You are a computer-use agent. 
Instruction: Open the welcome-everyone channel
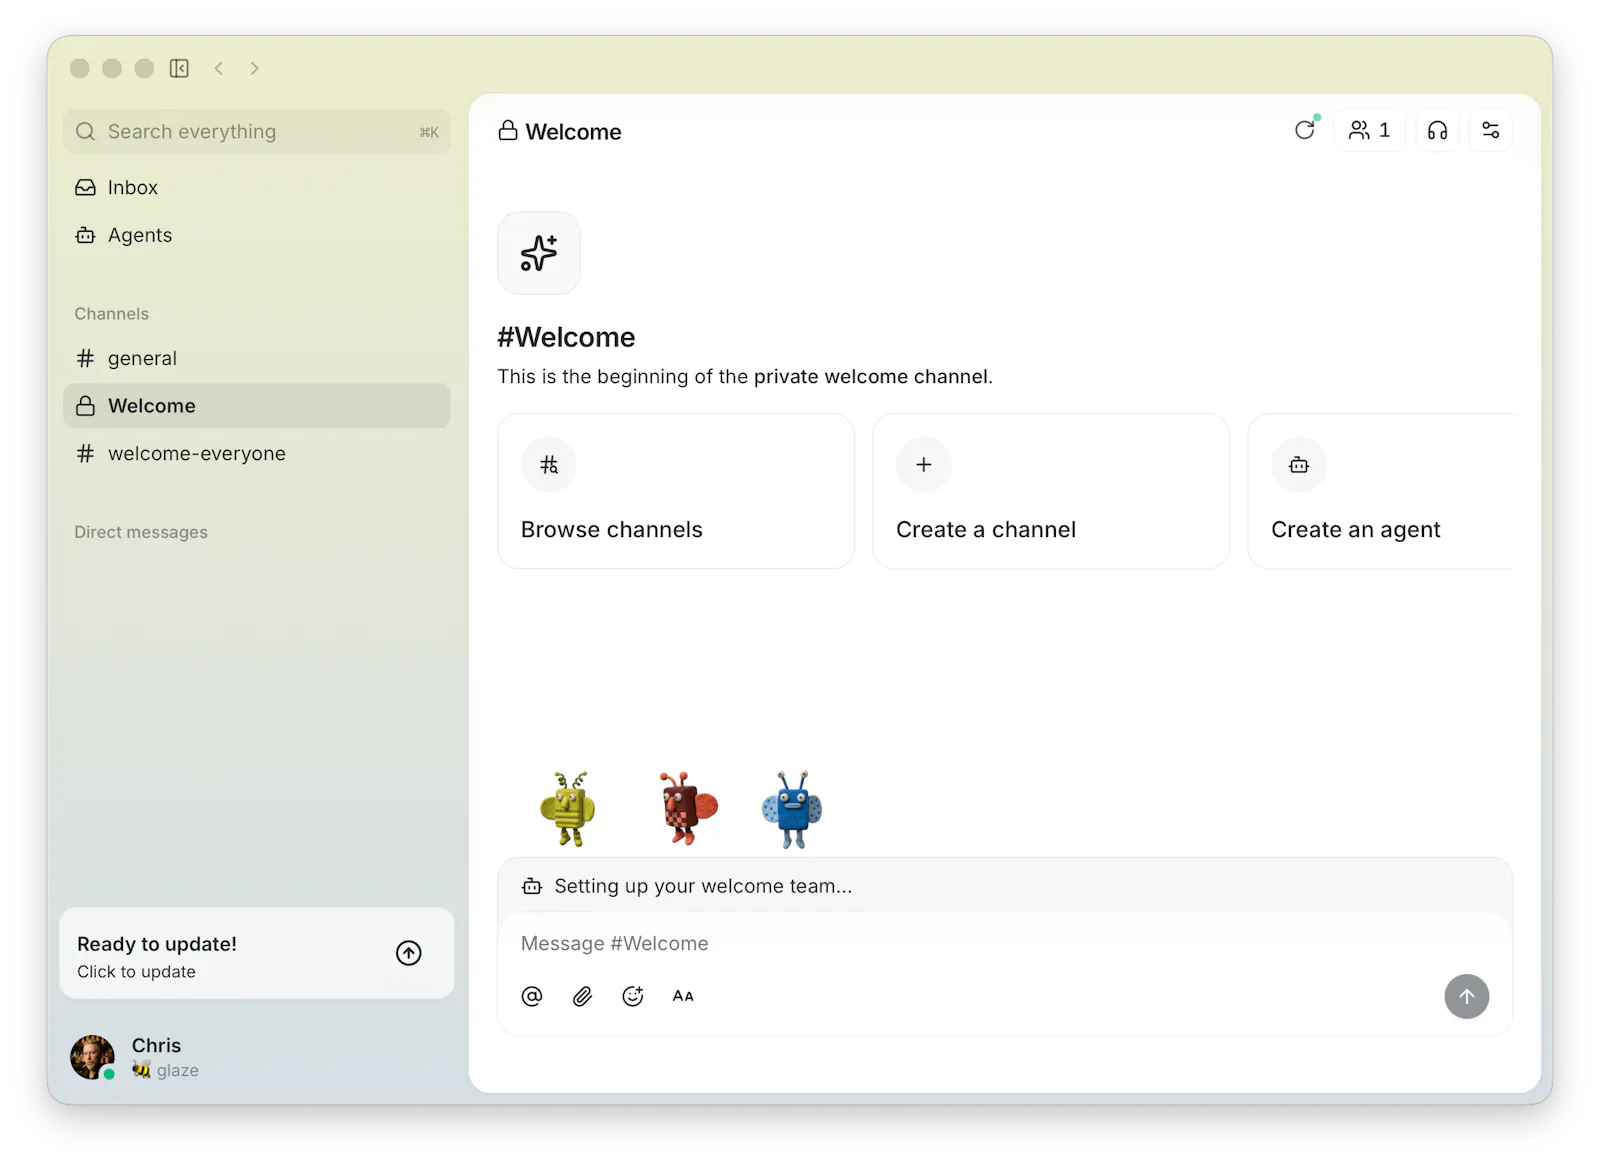257,453
